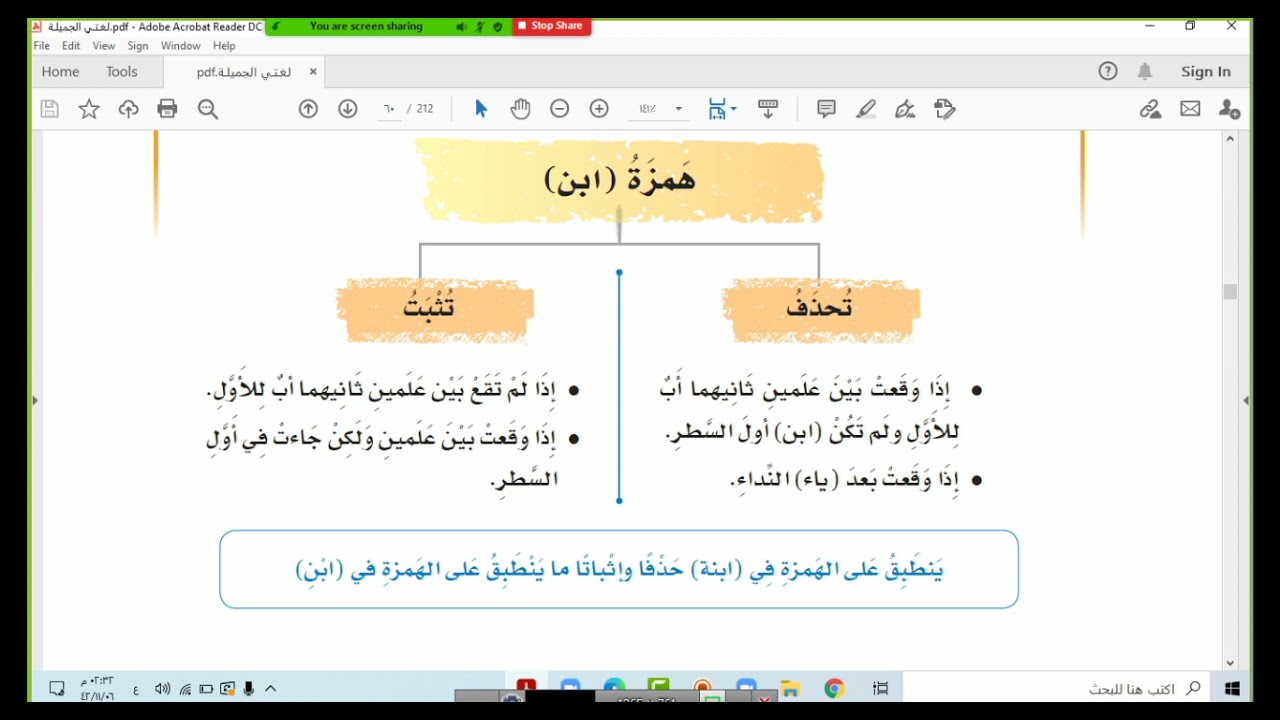This screenshot has width=1280, height=720.
Task: Click the upload to cloud icon
Action: pyautogui.click(x=128, y=109)
